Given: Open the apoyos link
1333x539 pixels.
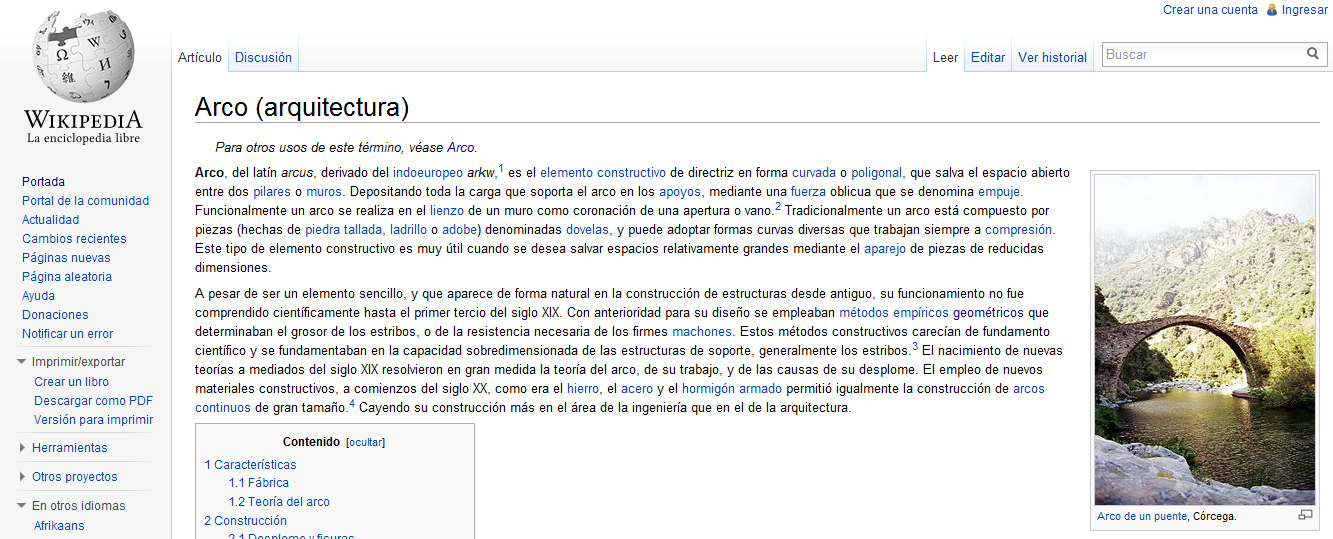Looking at the screenshot, I should [x=680, y=192].
